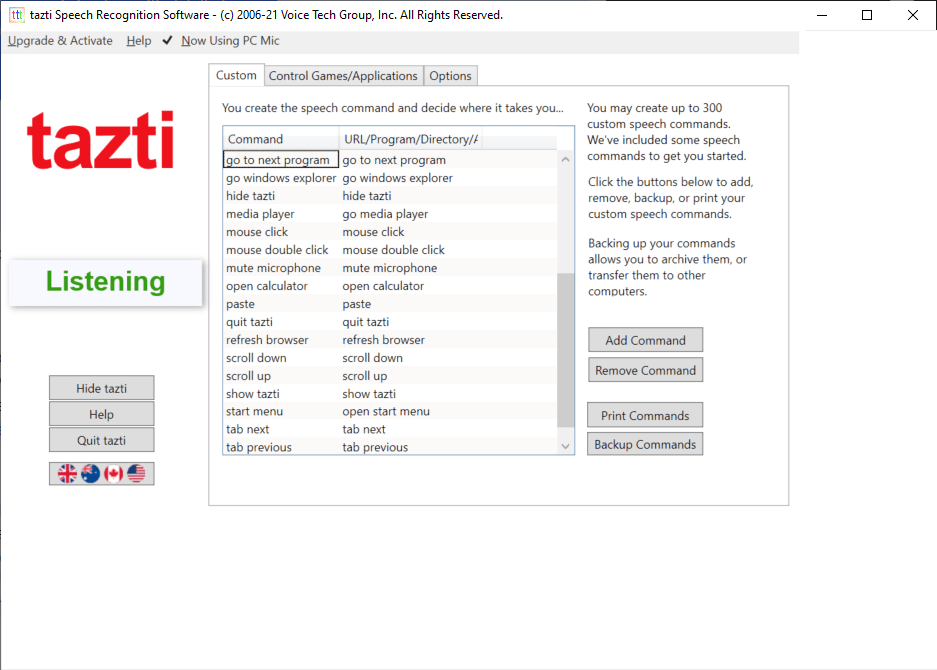Click the Print Commands button
The image size is (937, 670).
[645, 415]
